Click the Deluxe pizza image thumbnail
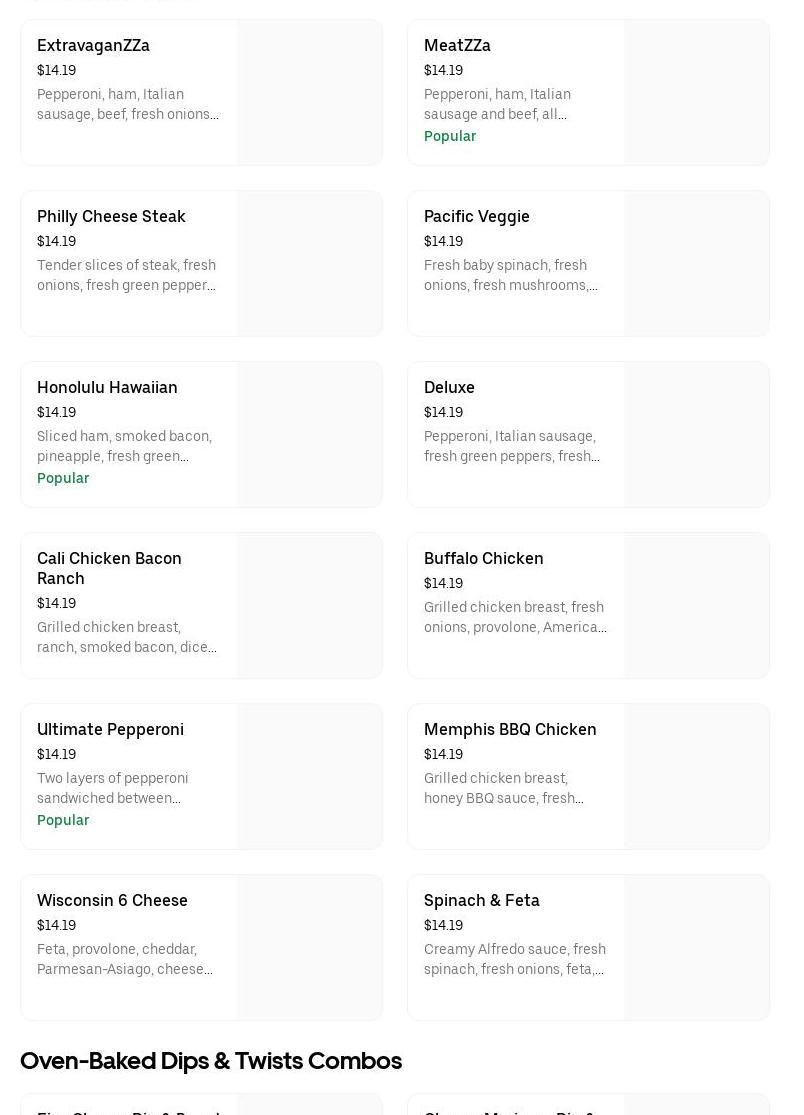The height and width of the screenshot is (1115, 804). pyautogui.click(x=696, y=434)
